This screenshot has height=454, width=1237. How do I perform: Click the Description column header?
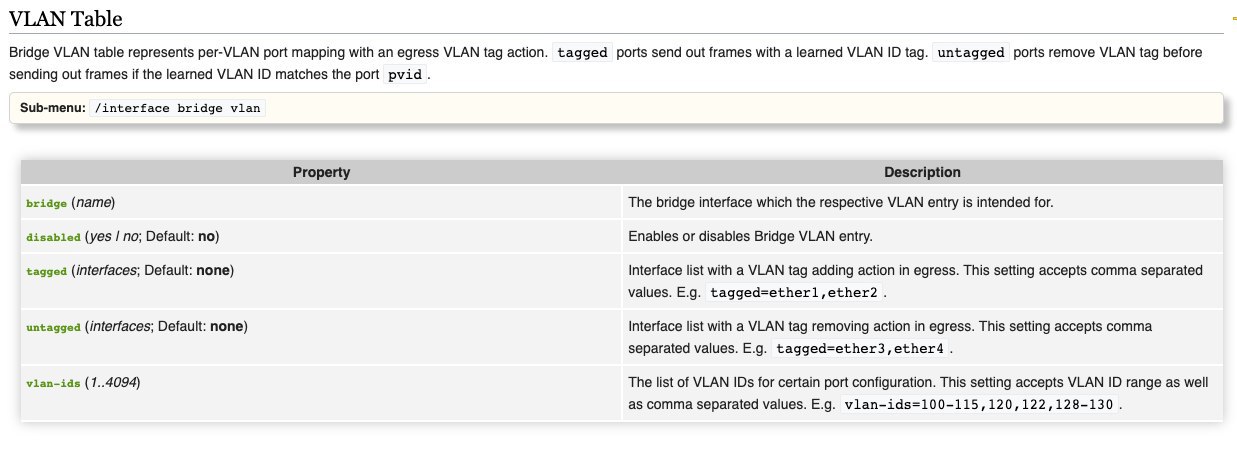point(922,172)
